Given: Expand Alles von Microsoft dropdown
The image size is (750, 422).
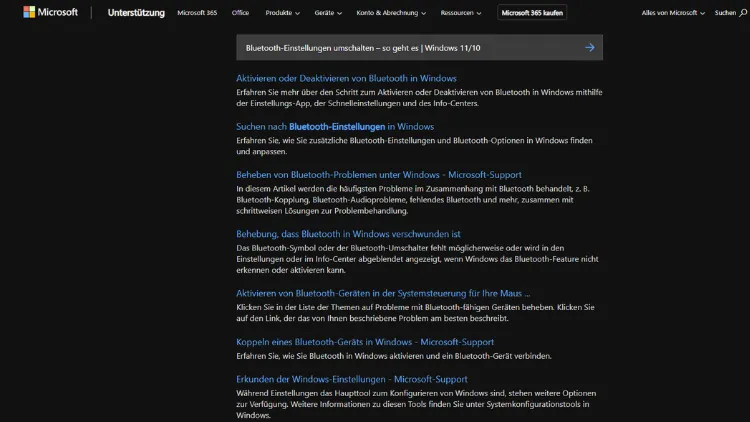Looking at the screenshot, I should tap(673, 13).
